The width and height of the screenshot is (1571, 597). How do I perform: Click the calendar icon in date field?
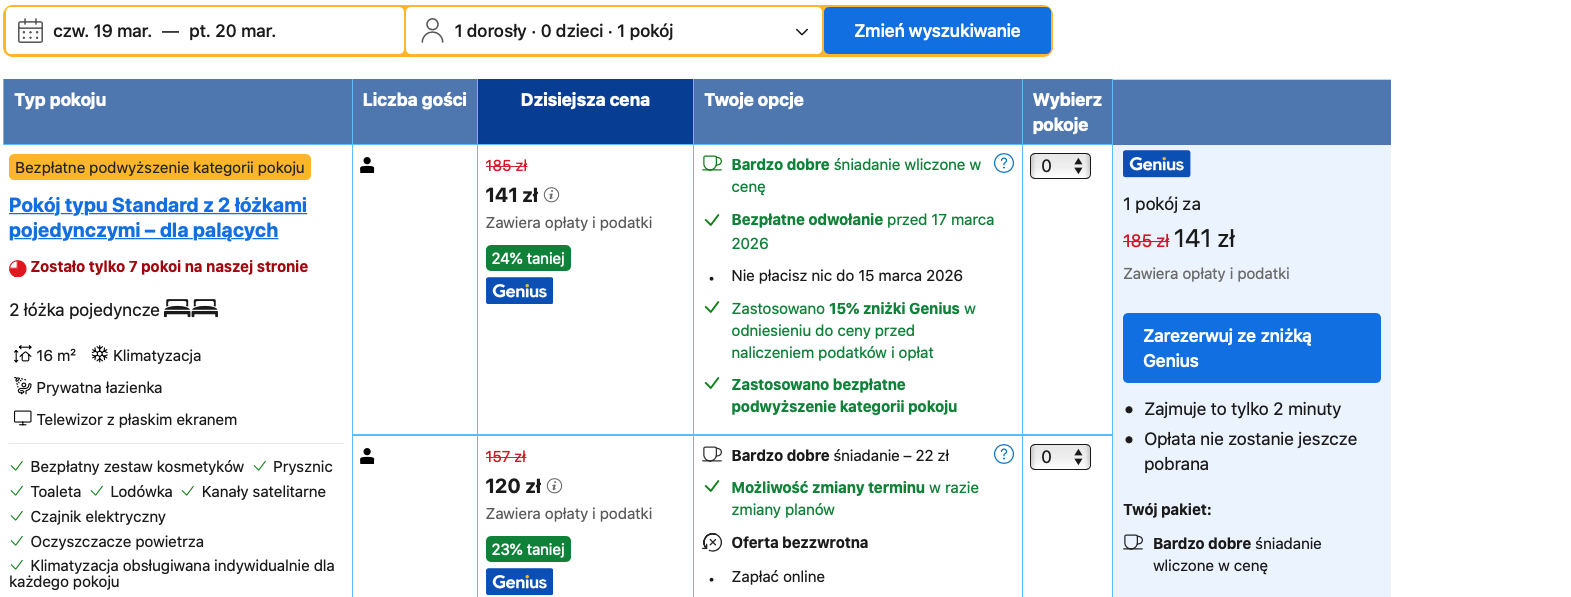coord(31,31)
